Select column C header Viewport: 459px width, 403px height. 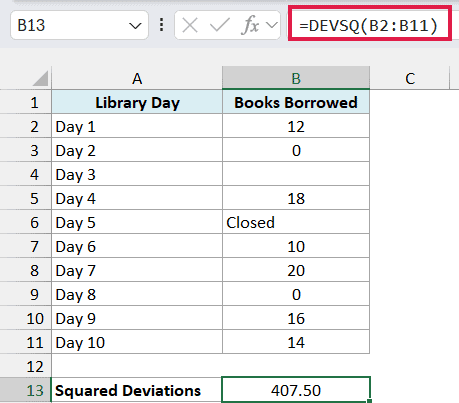[x=410, y=79]
